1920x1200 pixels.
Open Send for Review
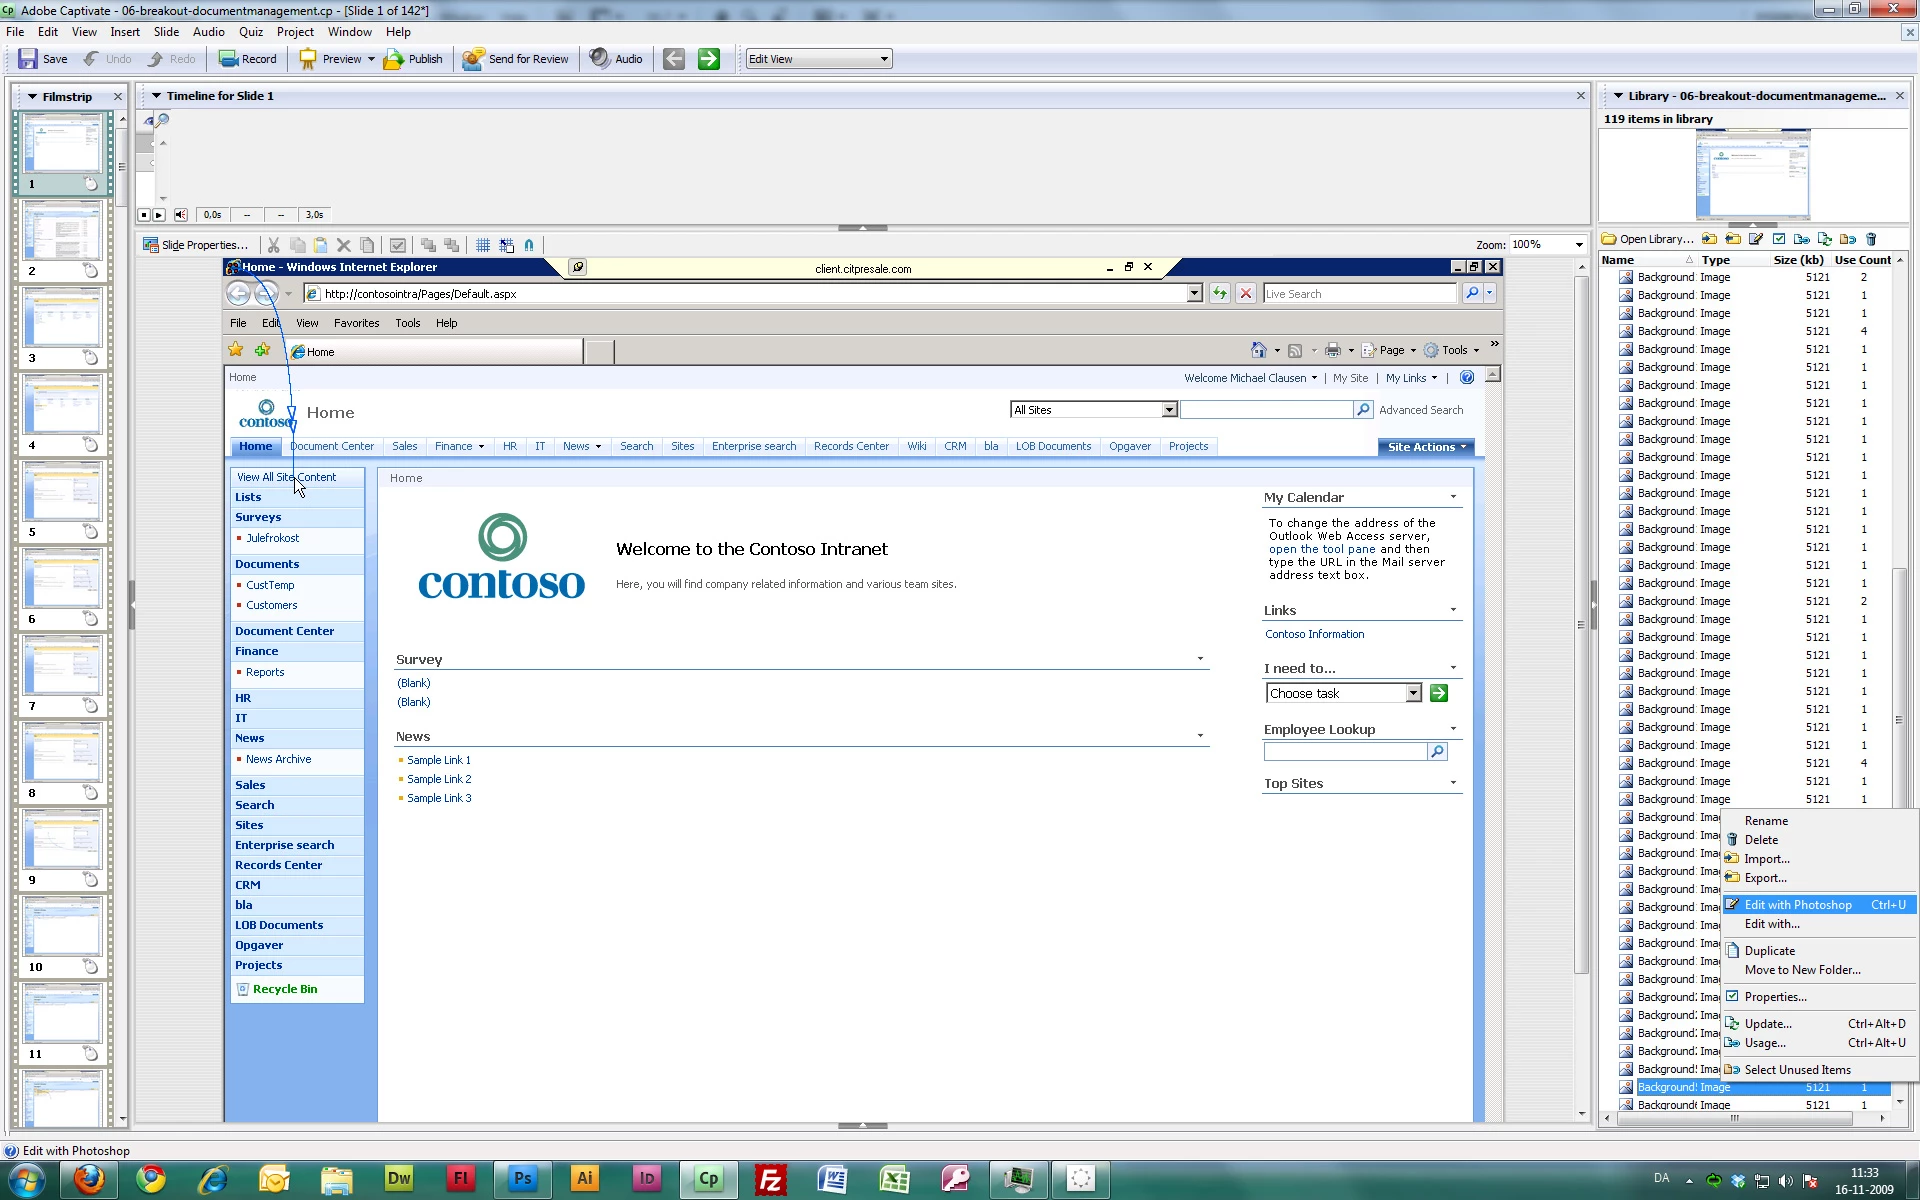(x=516, y=59)
